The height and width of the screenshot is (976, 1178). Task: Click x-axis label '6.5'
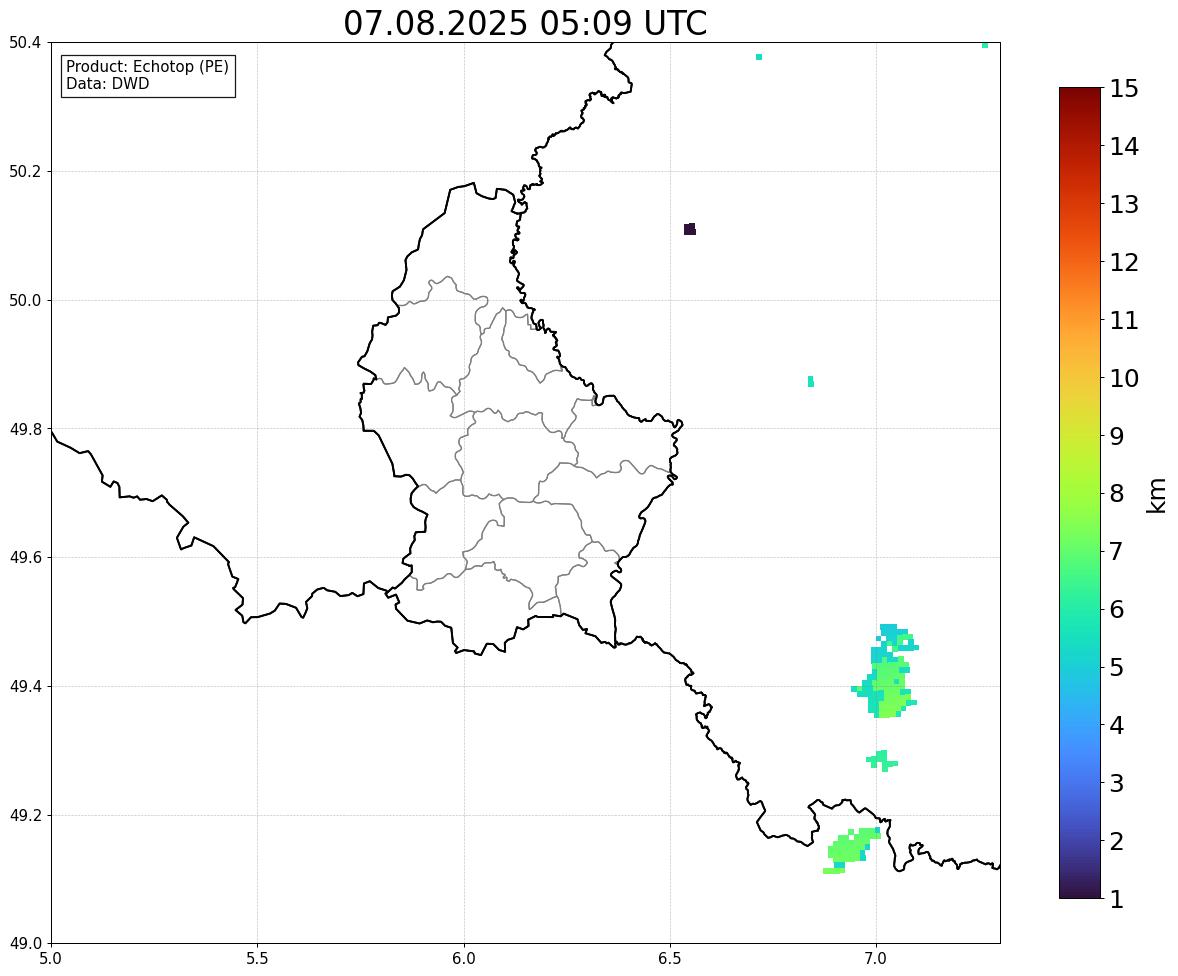pos(670,959)
